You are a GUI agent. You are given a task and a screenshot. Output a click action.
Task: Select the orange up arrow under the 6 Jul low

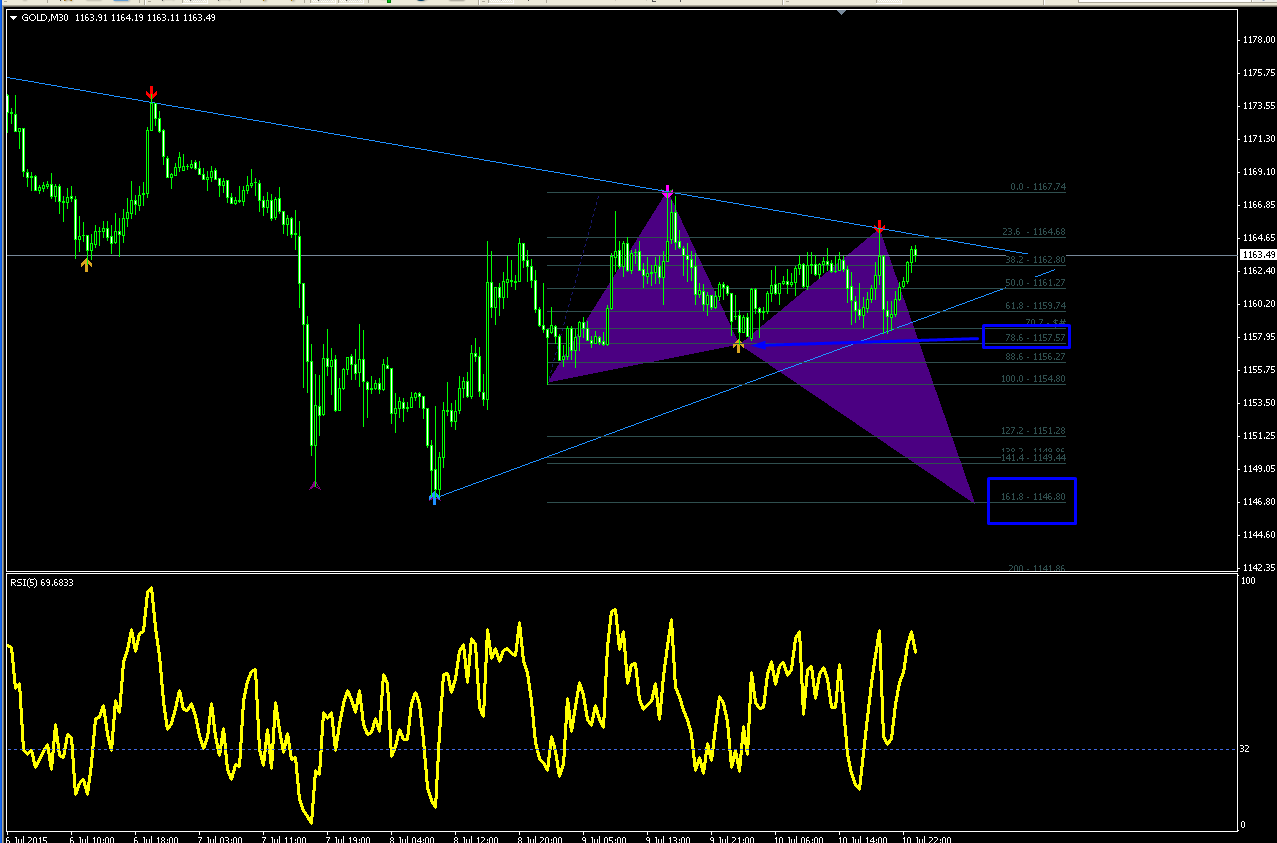[86, 264]
